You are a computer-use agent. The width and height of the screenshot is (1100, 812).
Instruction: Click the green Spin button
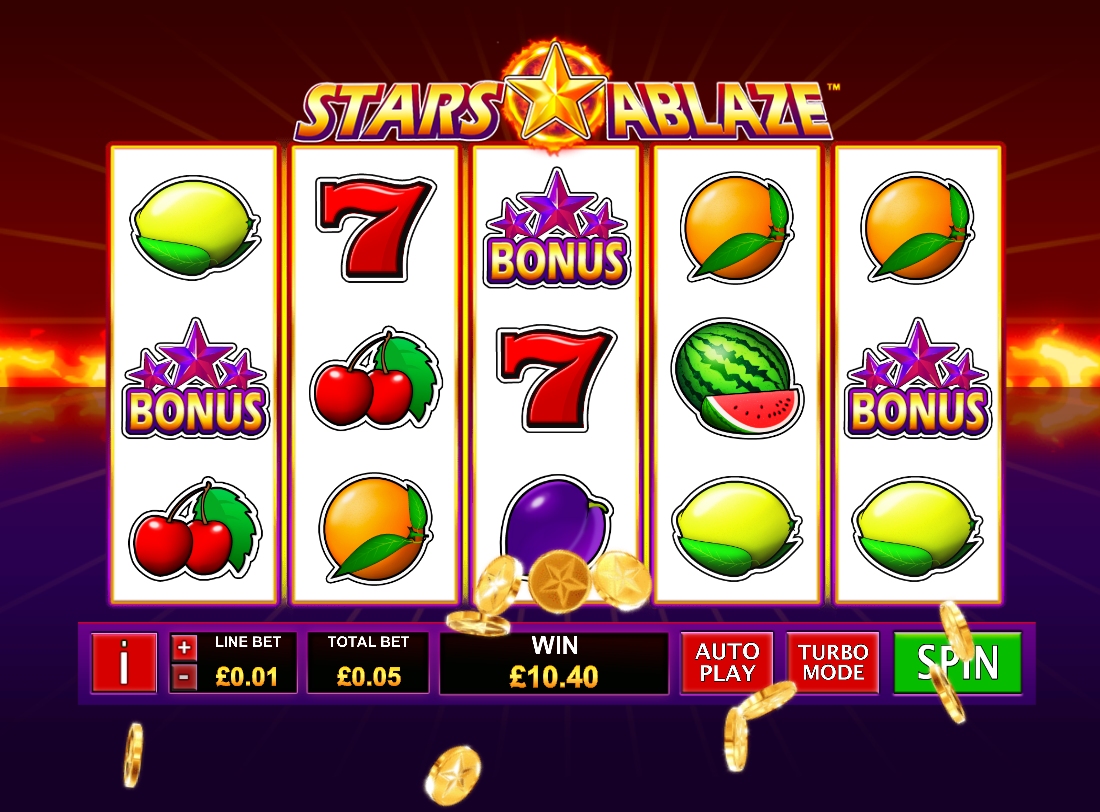tap(958, 663)
